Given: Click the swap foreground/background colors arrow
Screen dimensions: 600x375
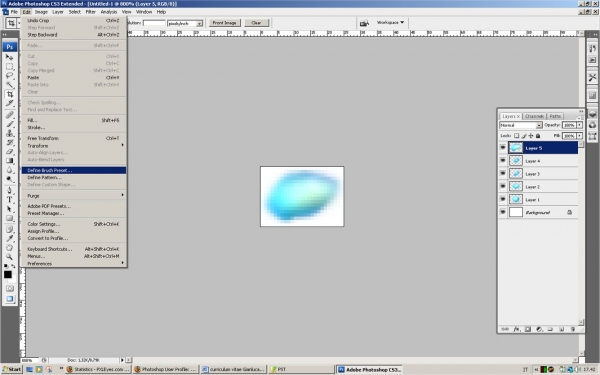Looking at the screenshot, I should click(x=13, y=266).
